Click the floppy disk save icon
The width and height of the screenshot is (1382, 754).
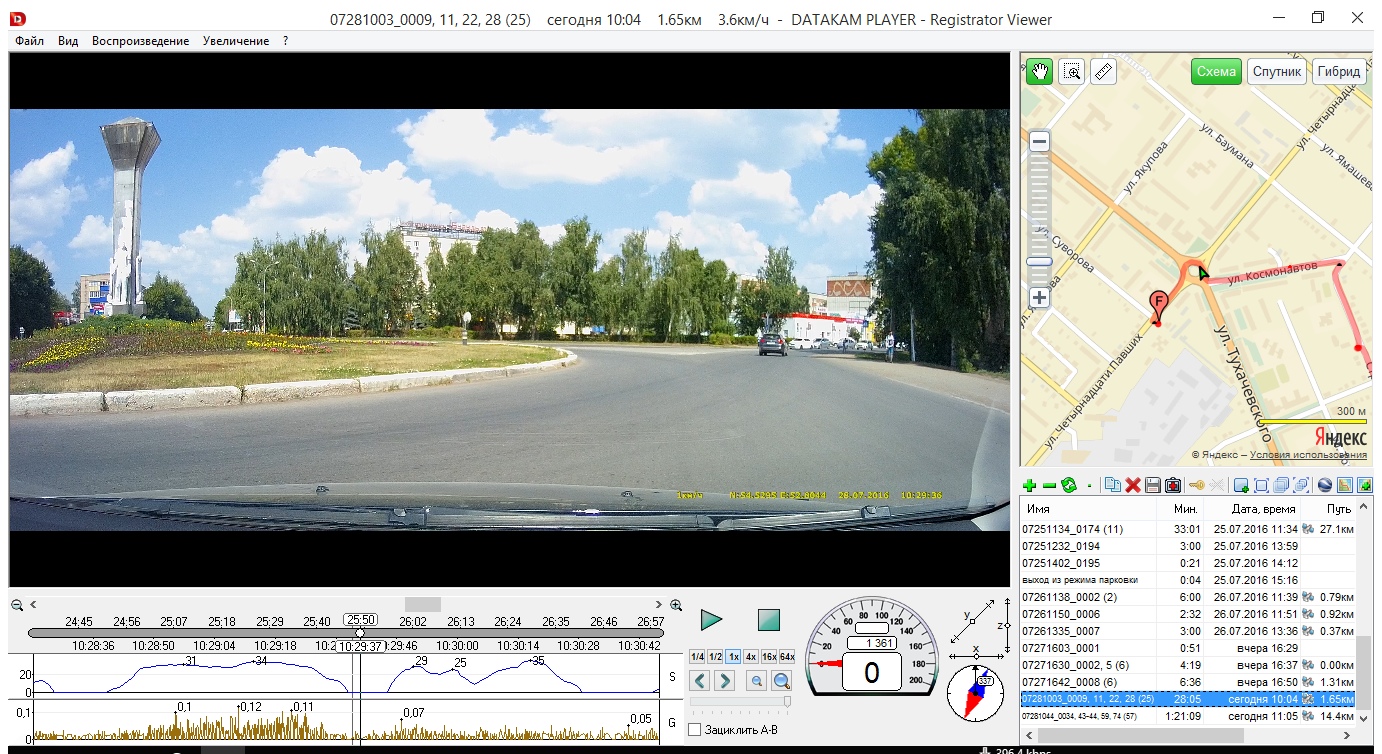pyautogui.click(x=1153, y=485)
